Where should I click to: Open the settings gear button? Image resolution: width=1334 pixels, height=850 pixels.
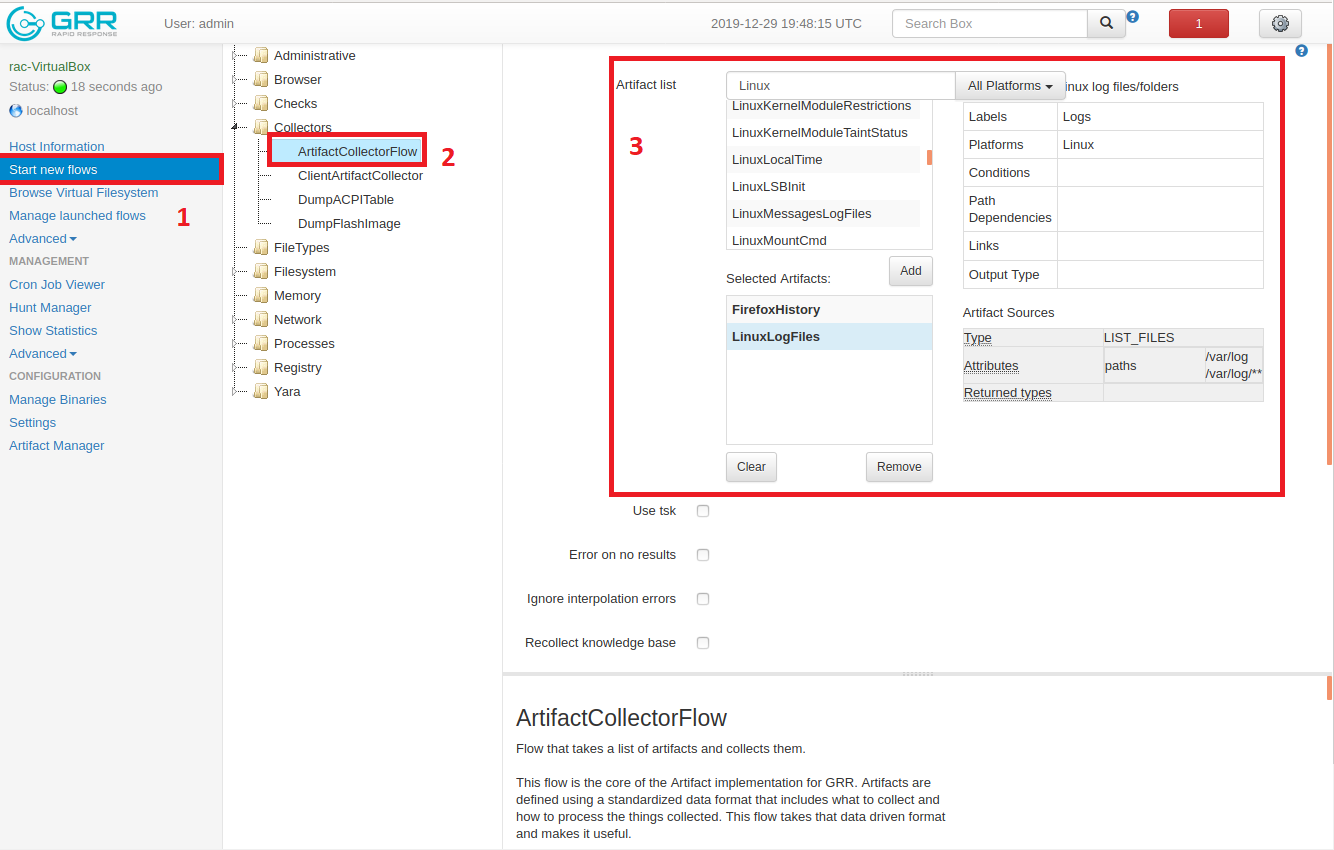(1280, 24)
